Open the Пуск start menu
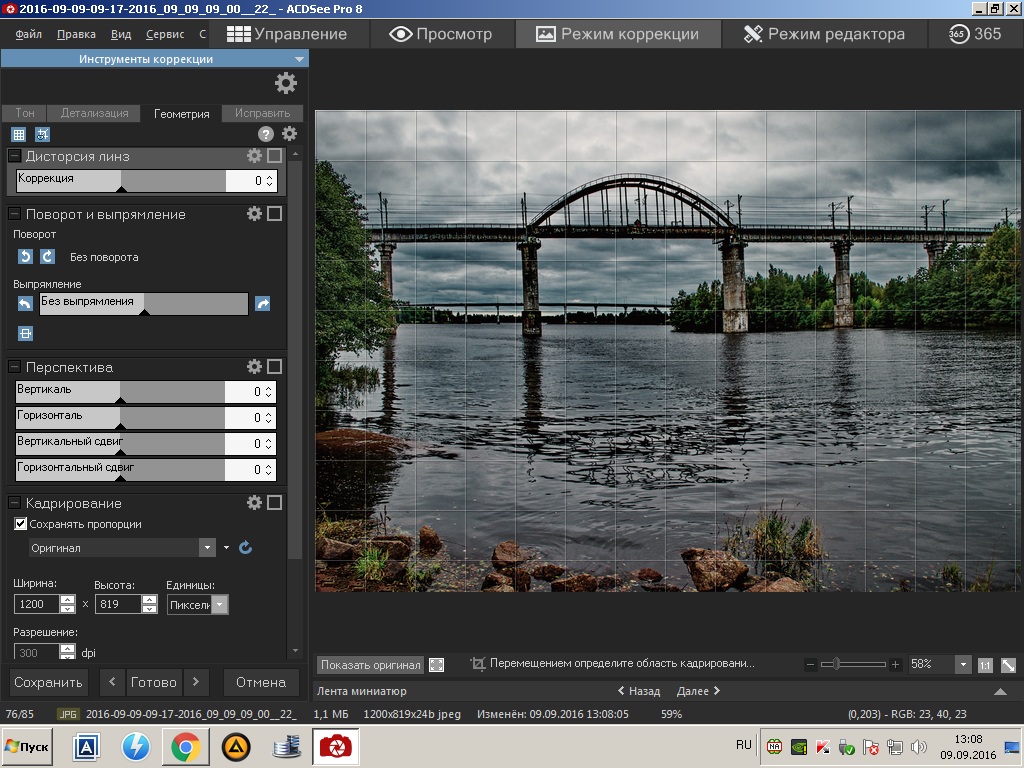This screenshot has height=768, width=1024. (x=27, y=746)
